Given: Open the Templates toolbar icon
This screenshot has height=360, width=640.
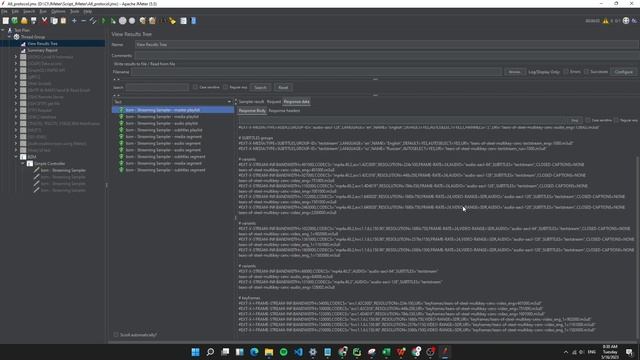Looking at the screenshot, I should tap(15, 20).
